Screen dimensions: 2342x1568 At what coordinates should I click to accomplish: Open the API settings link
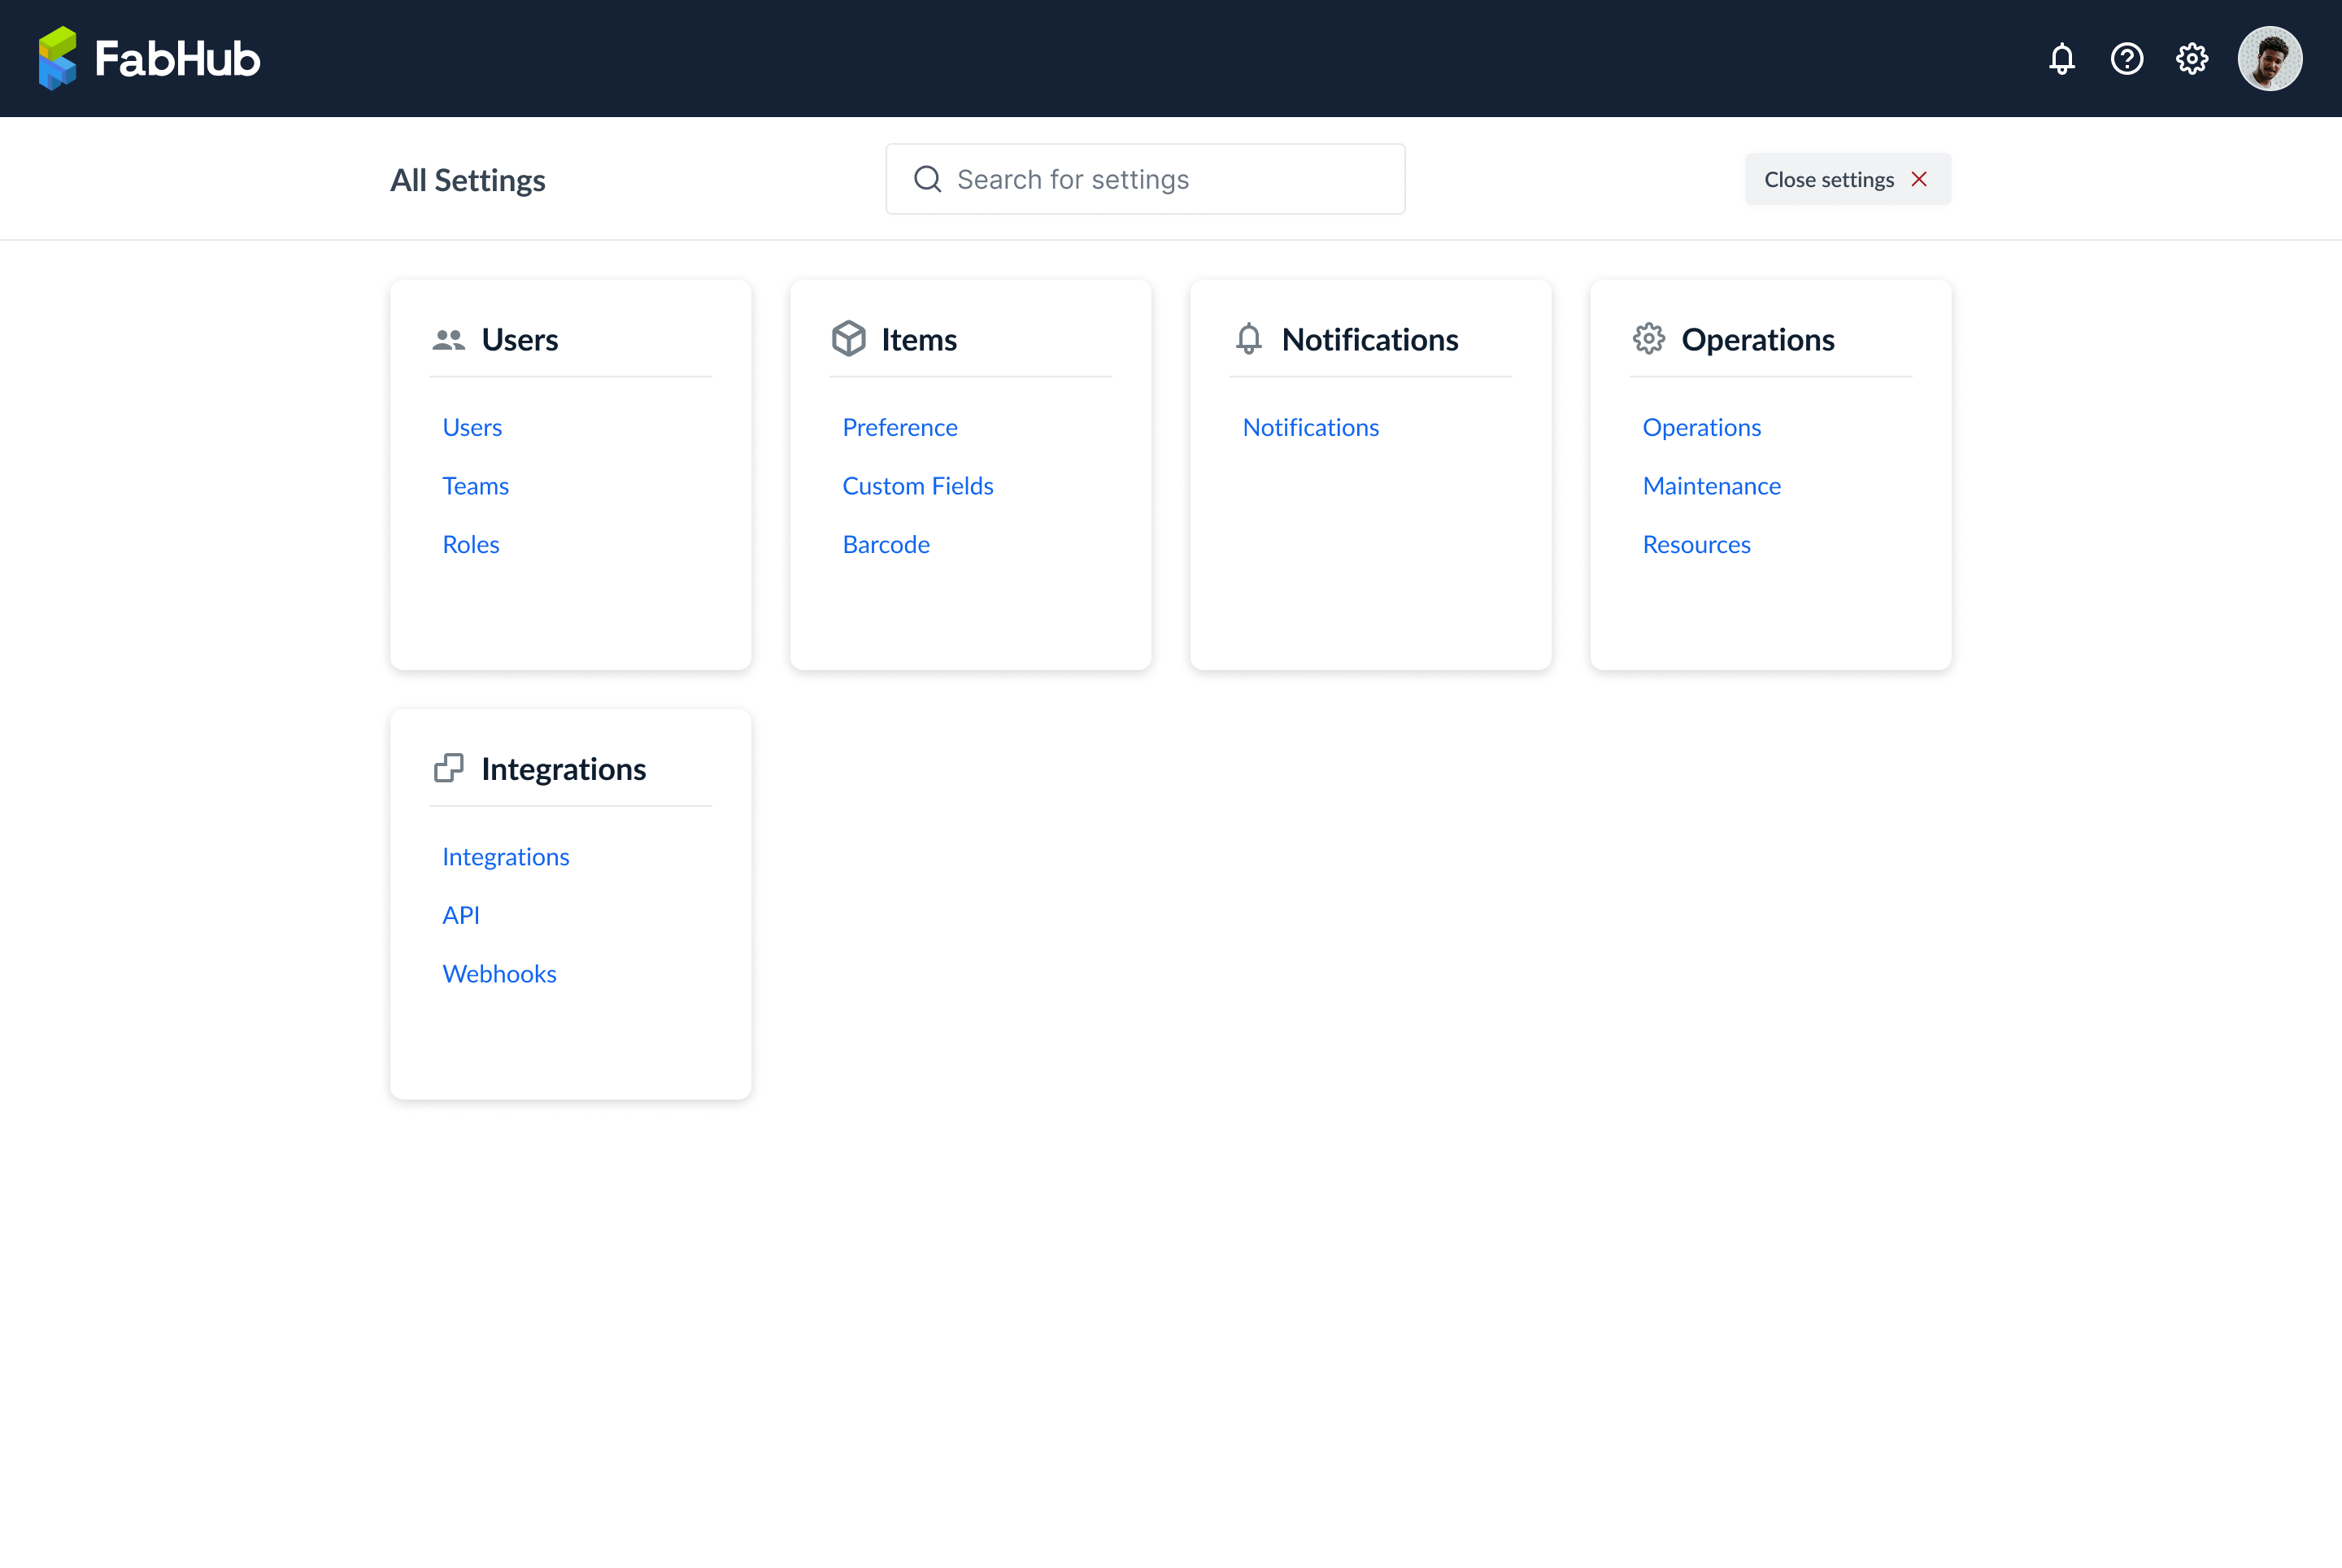click(460, 915)
